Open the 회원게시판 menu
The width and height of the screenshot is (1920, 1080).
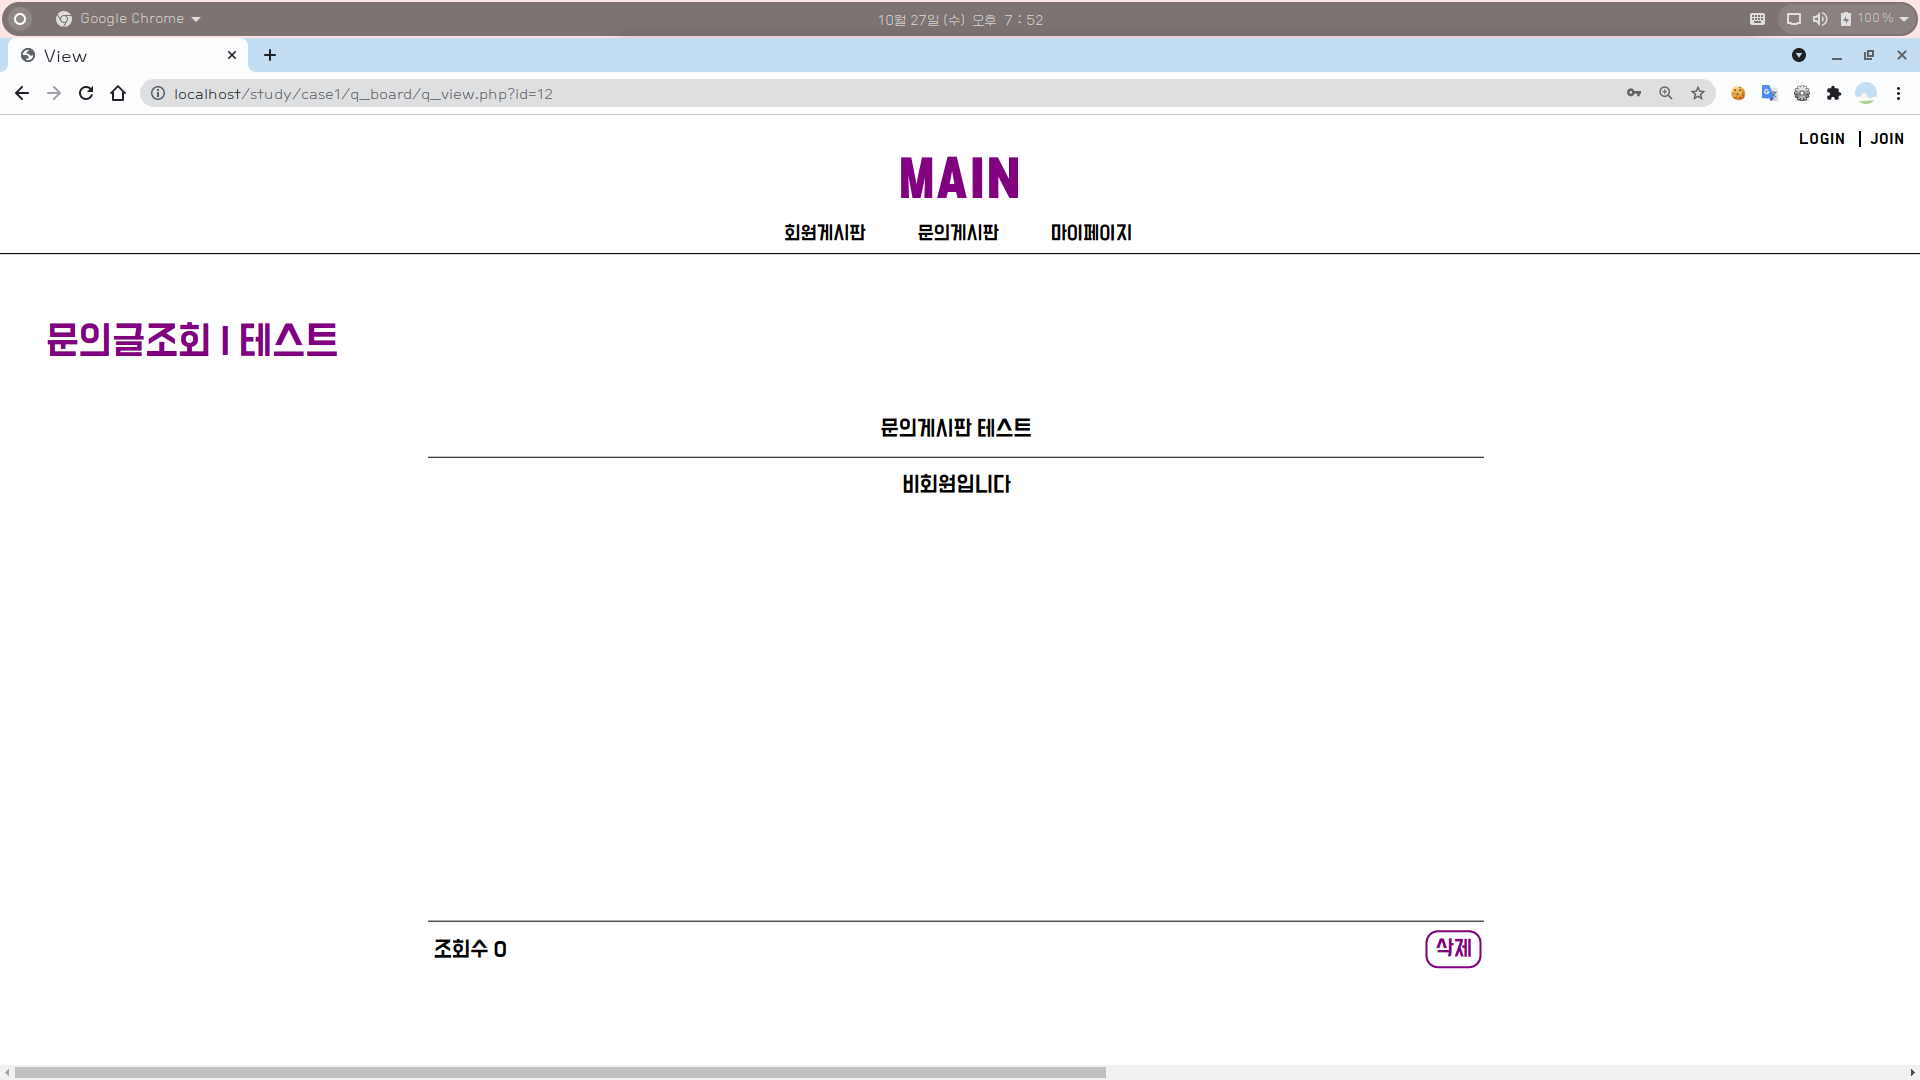point(824,232)
